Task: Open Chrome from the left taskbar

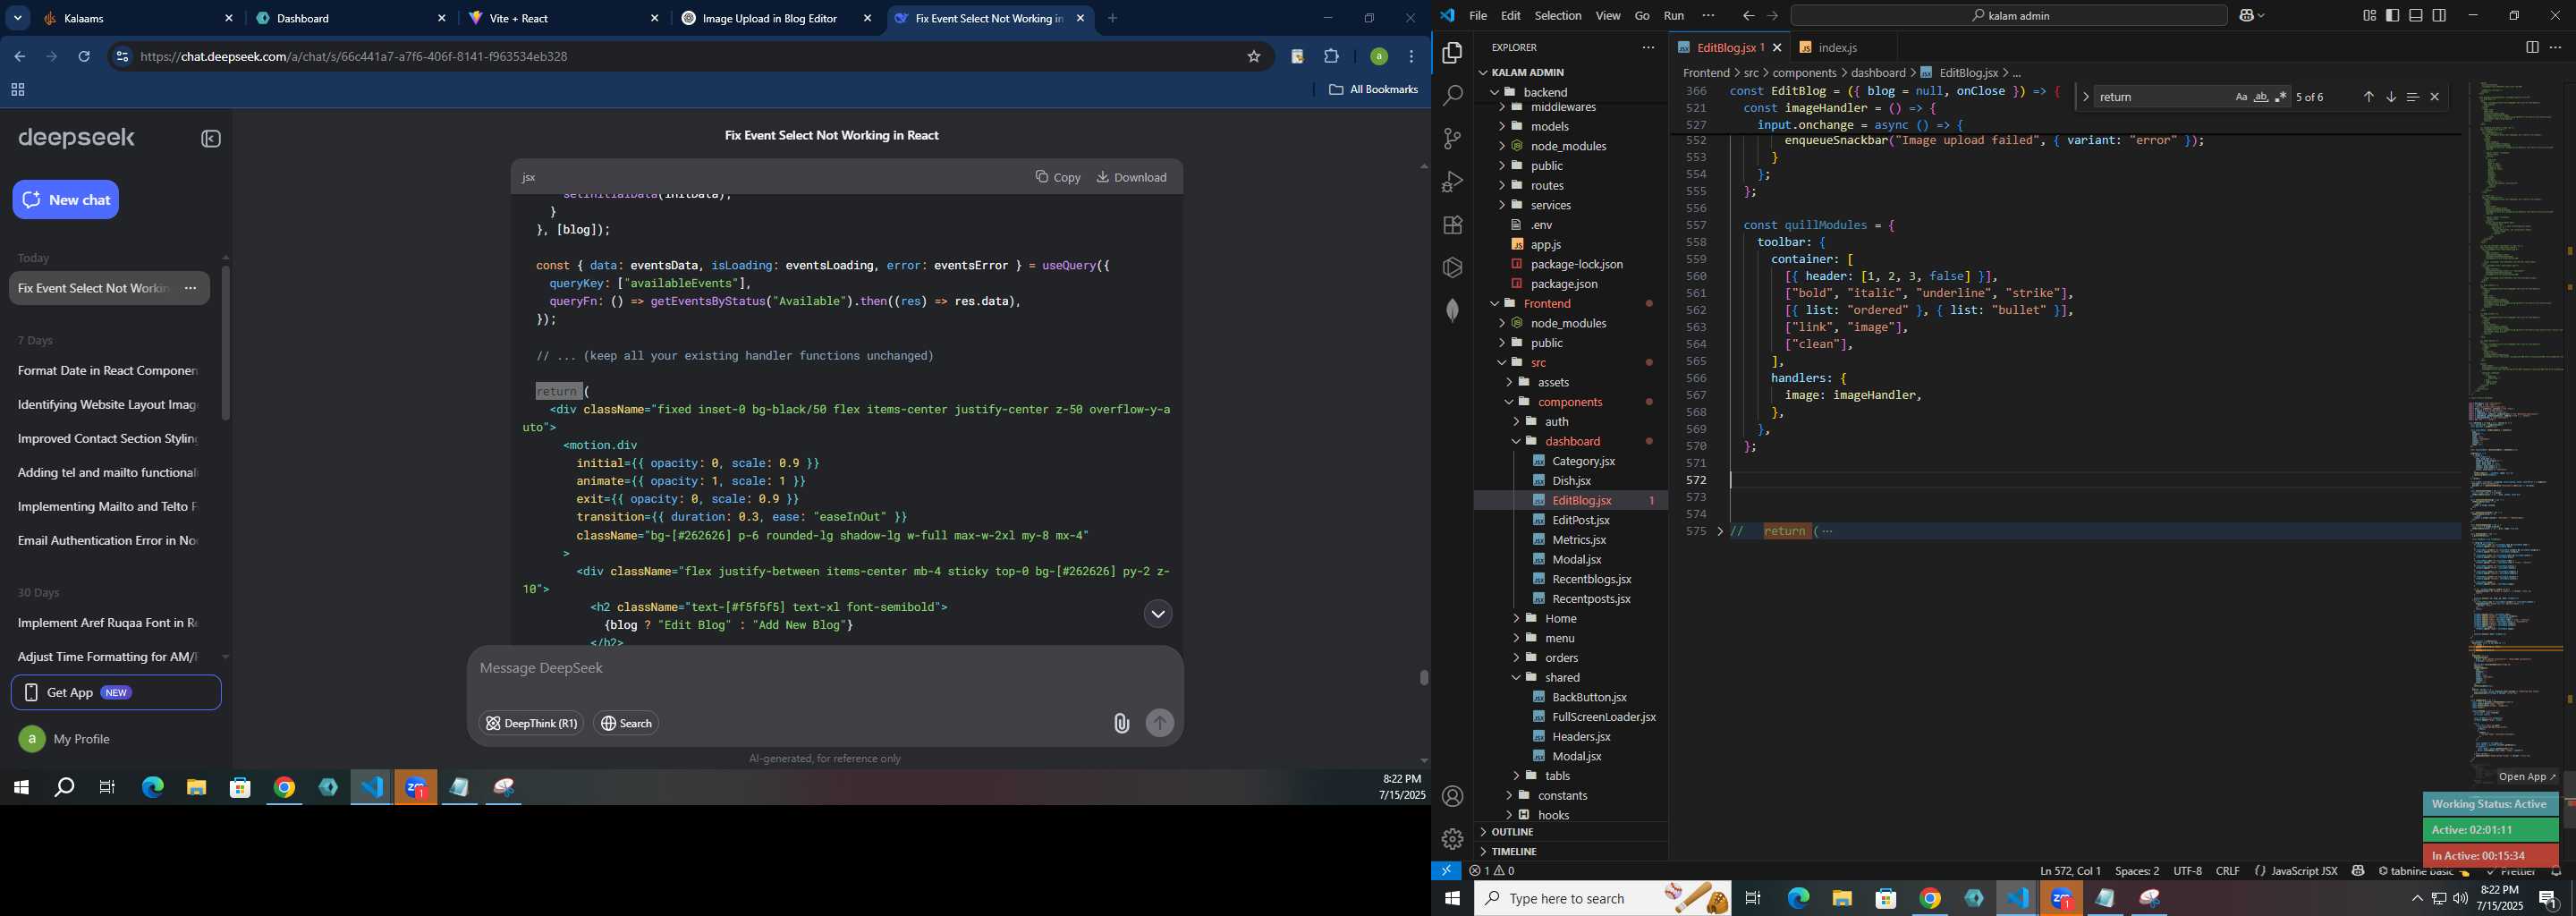Action: pyautogui.click(x=285, y=788)
